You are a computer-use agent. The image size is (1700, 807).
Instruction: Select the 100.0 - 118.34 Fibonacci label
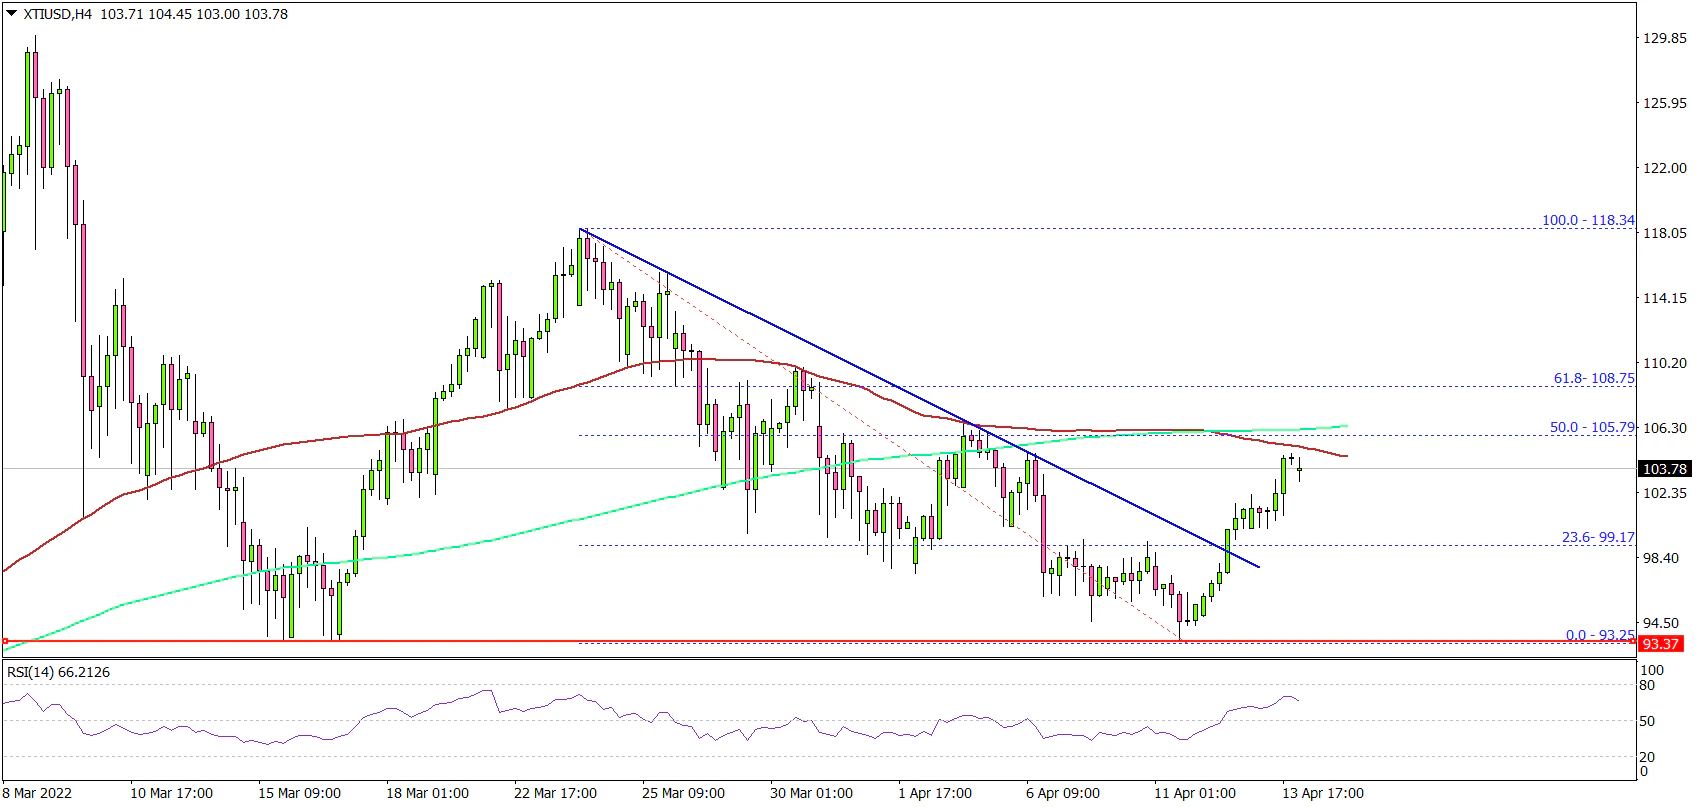(1587, 220)
